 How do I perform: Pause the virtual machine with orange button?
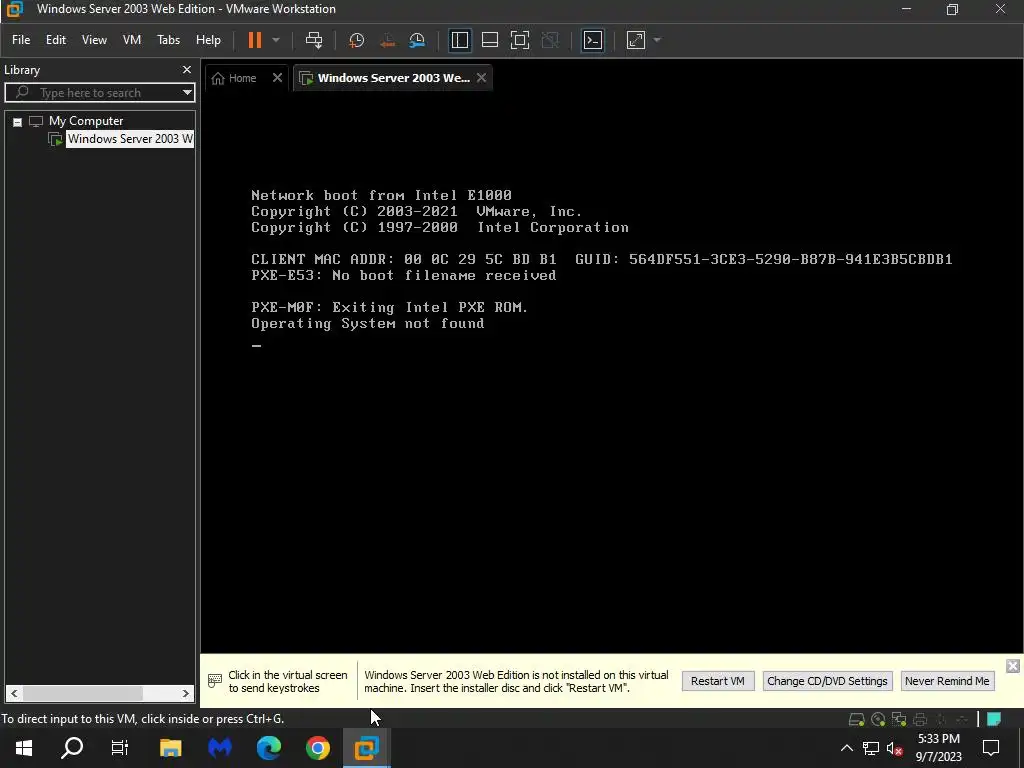click(x=255, y=40)
